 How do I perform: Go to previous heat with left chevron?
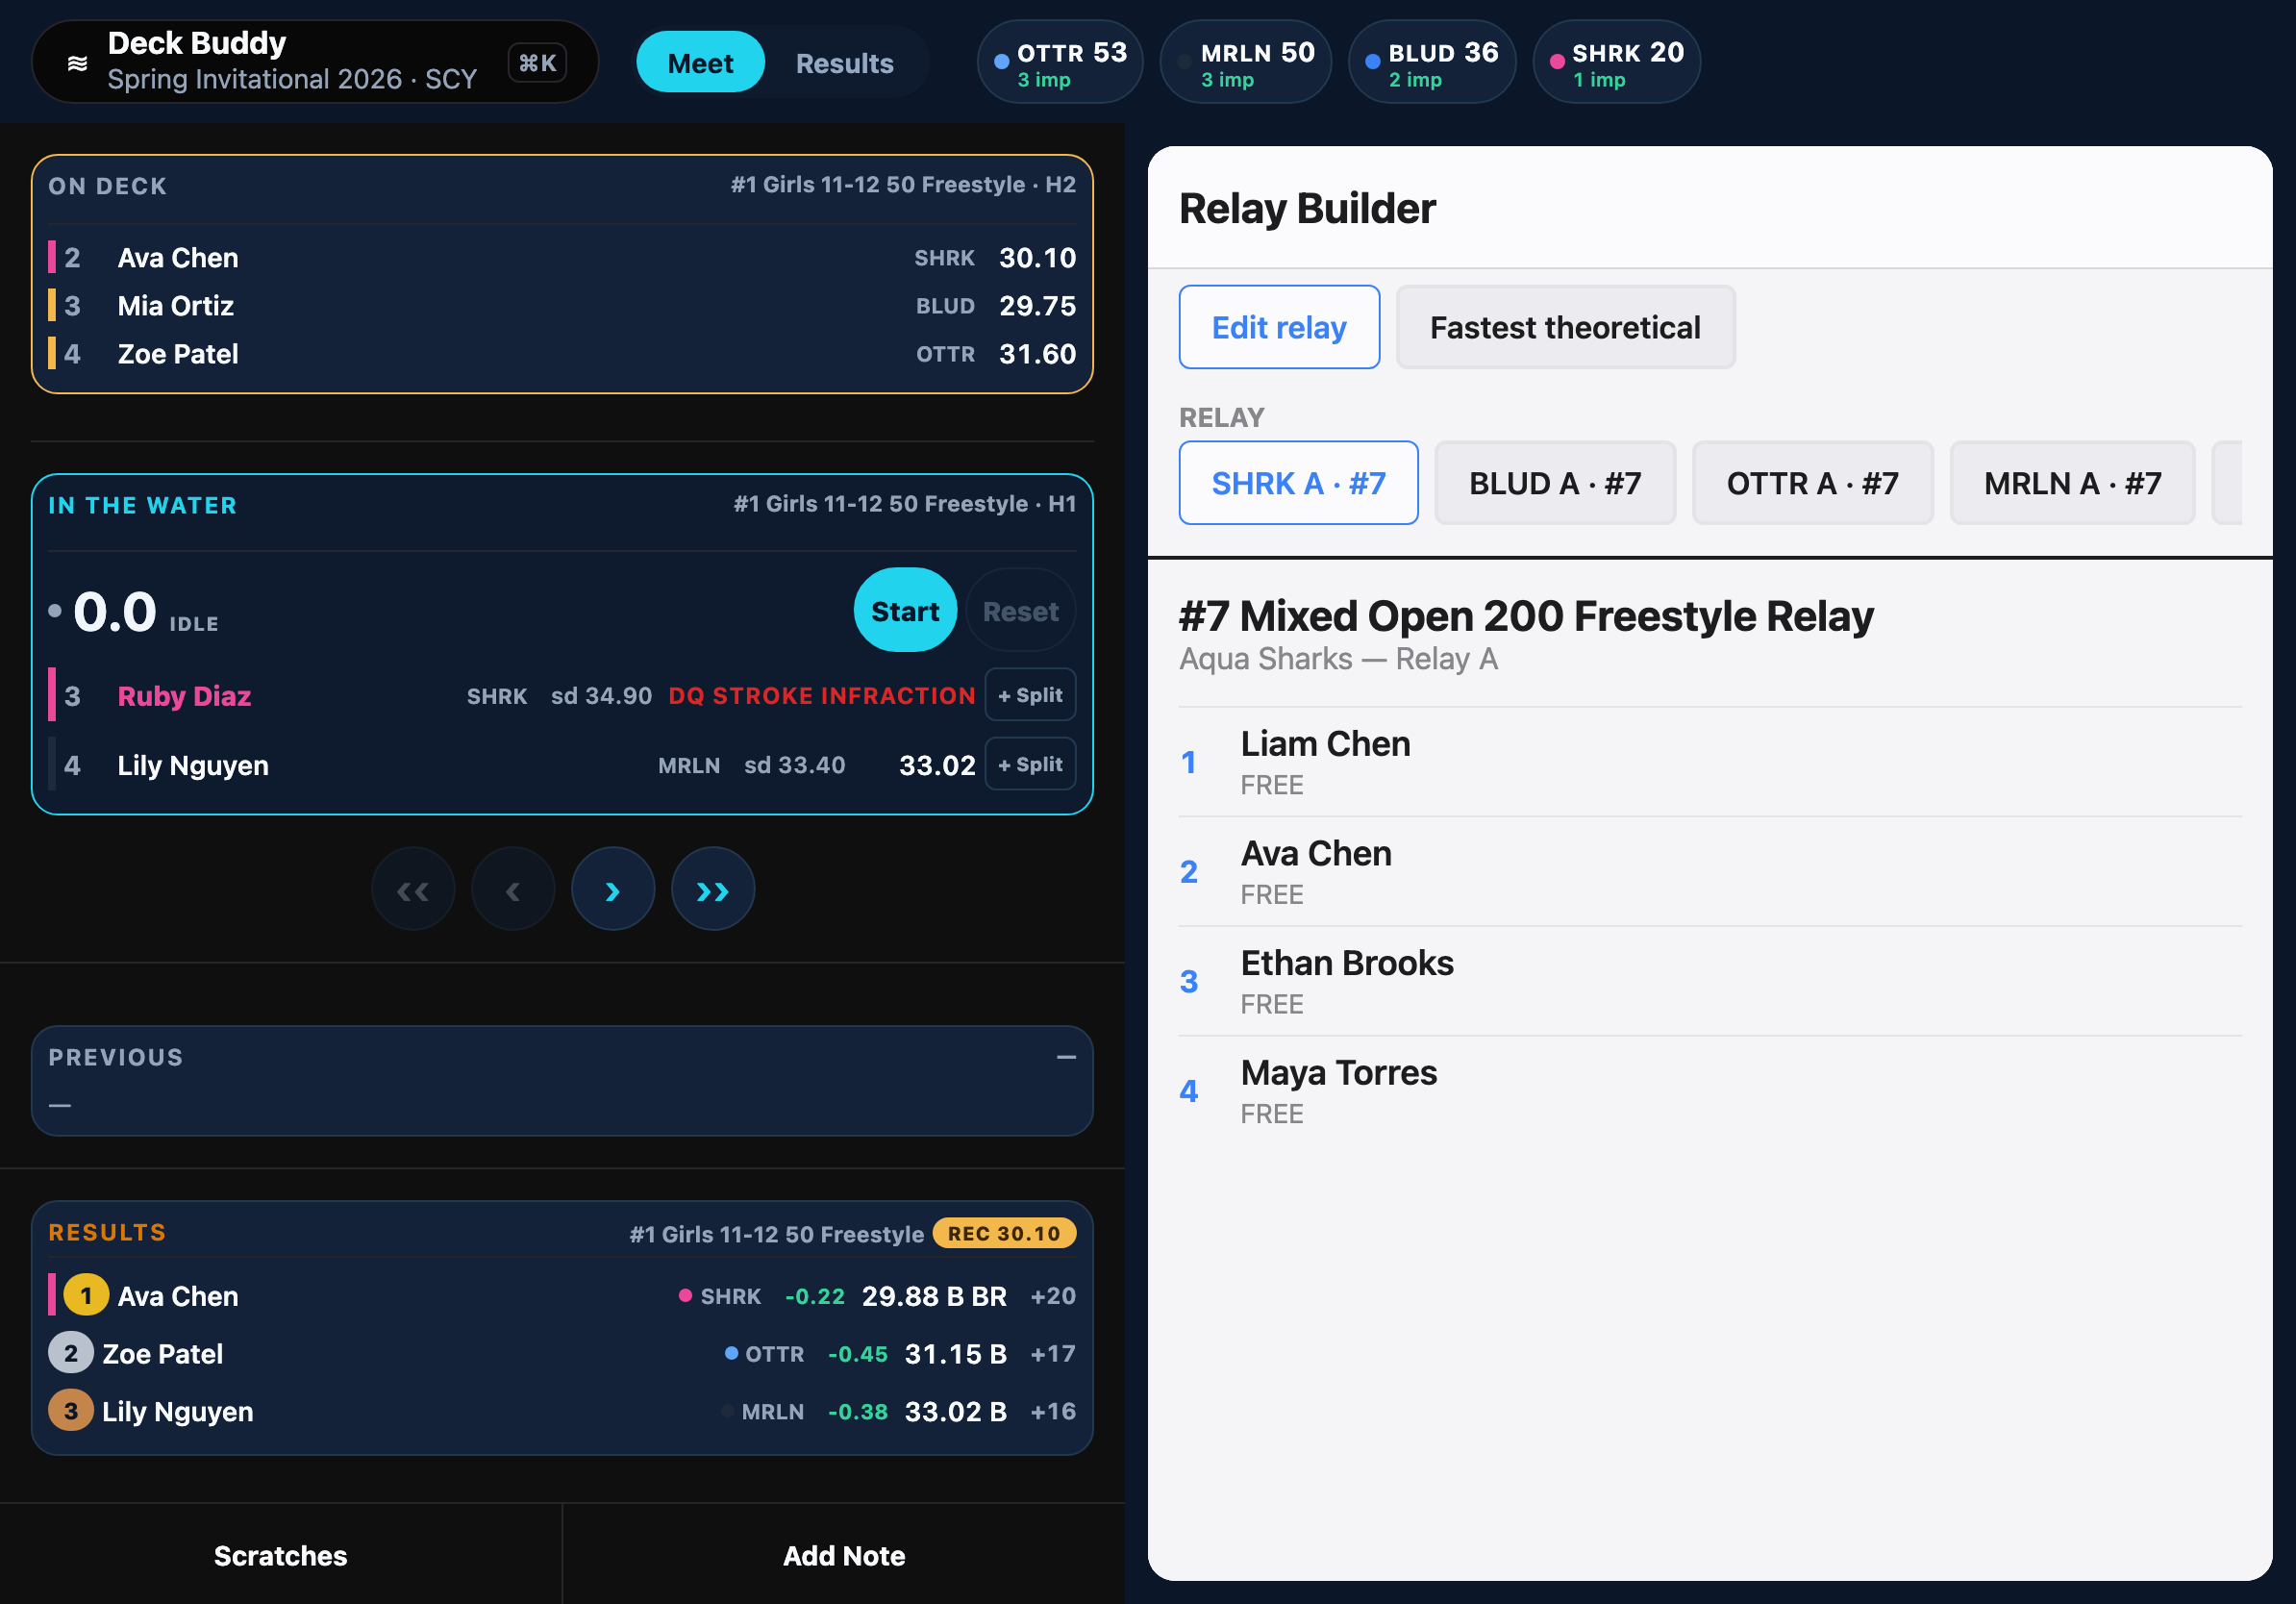(513, 889)
